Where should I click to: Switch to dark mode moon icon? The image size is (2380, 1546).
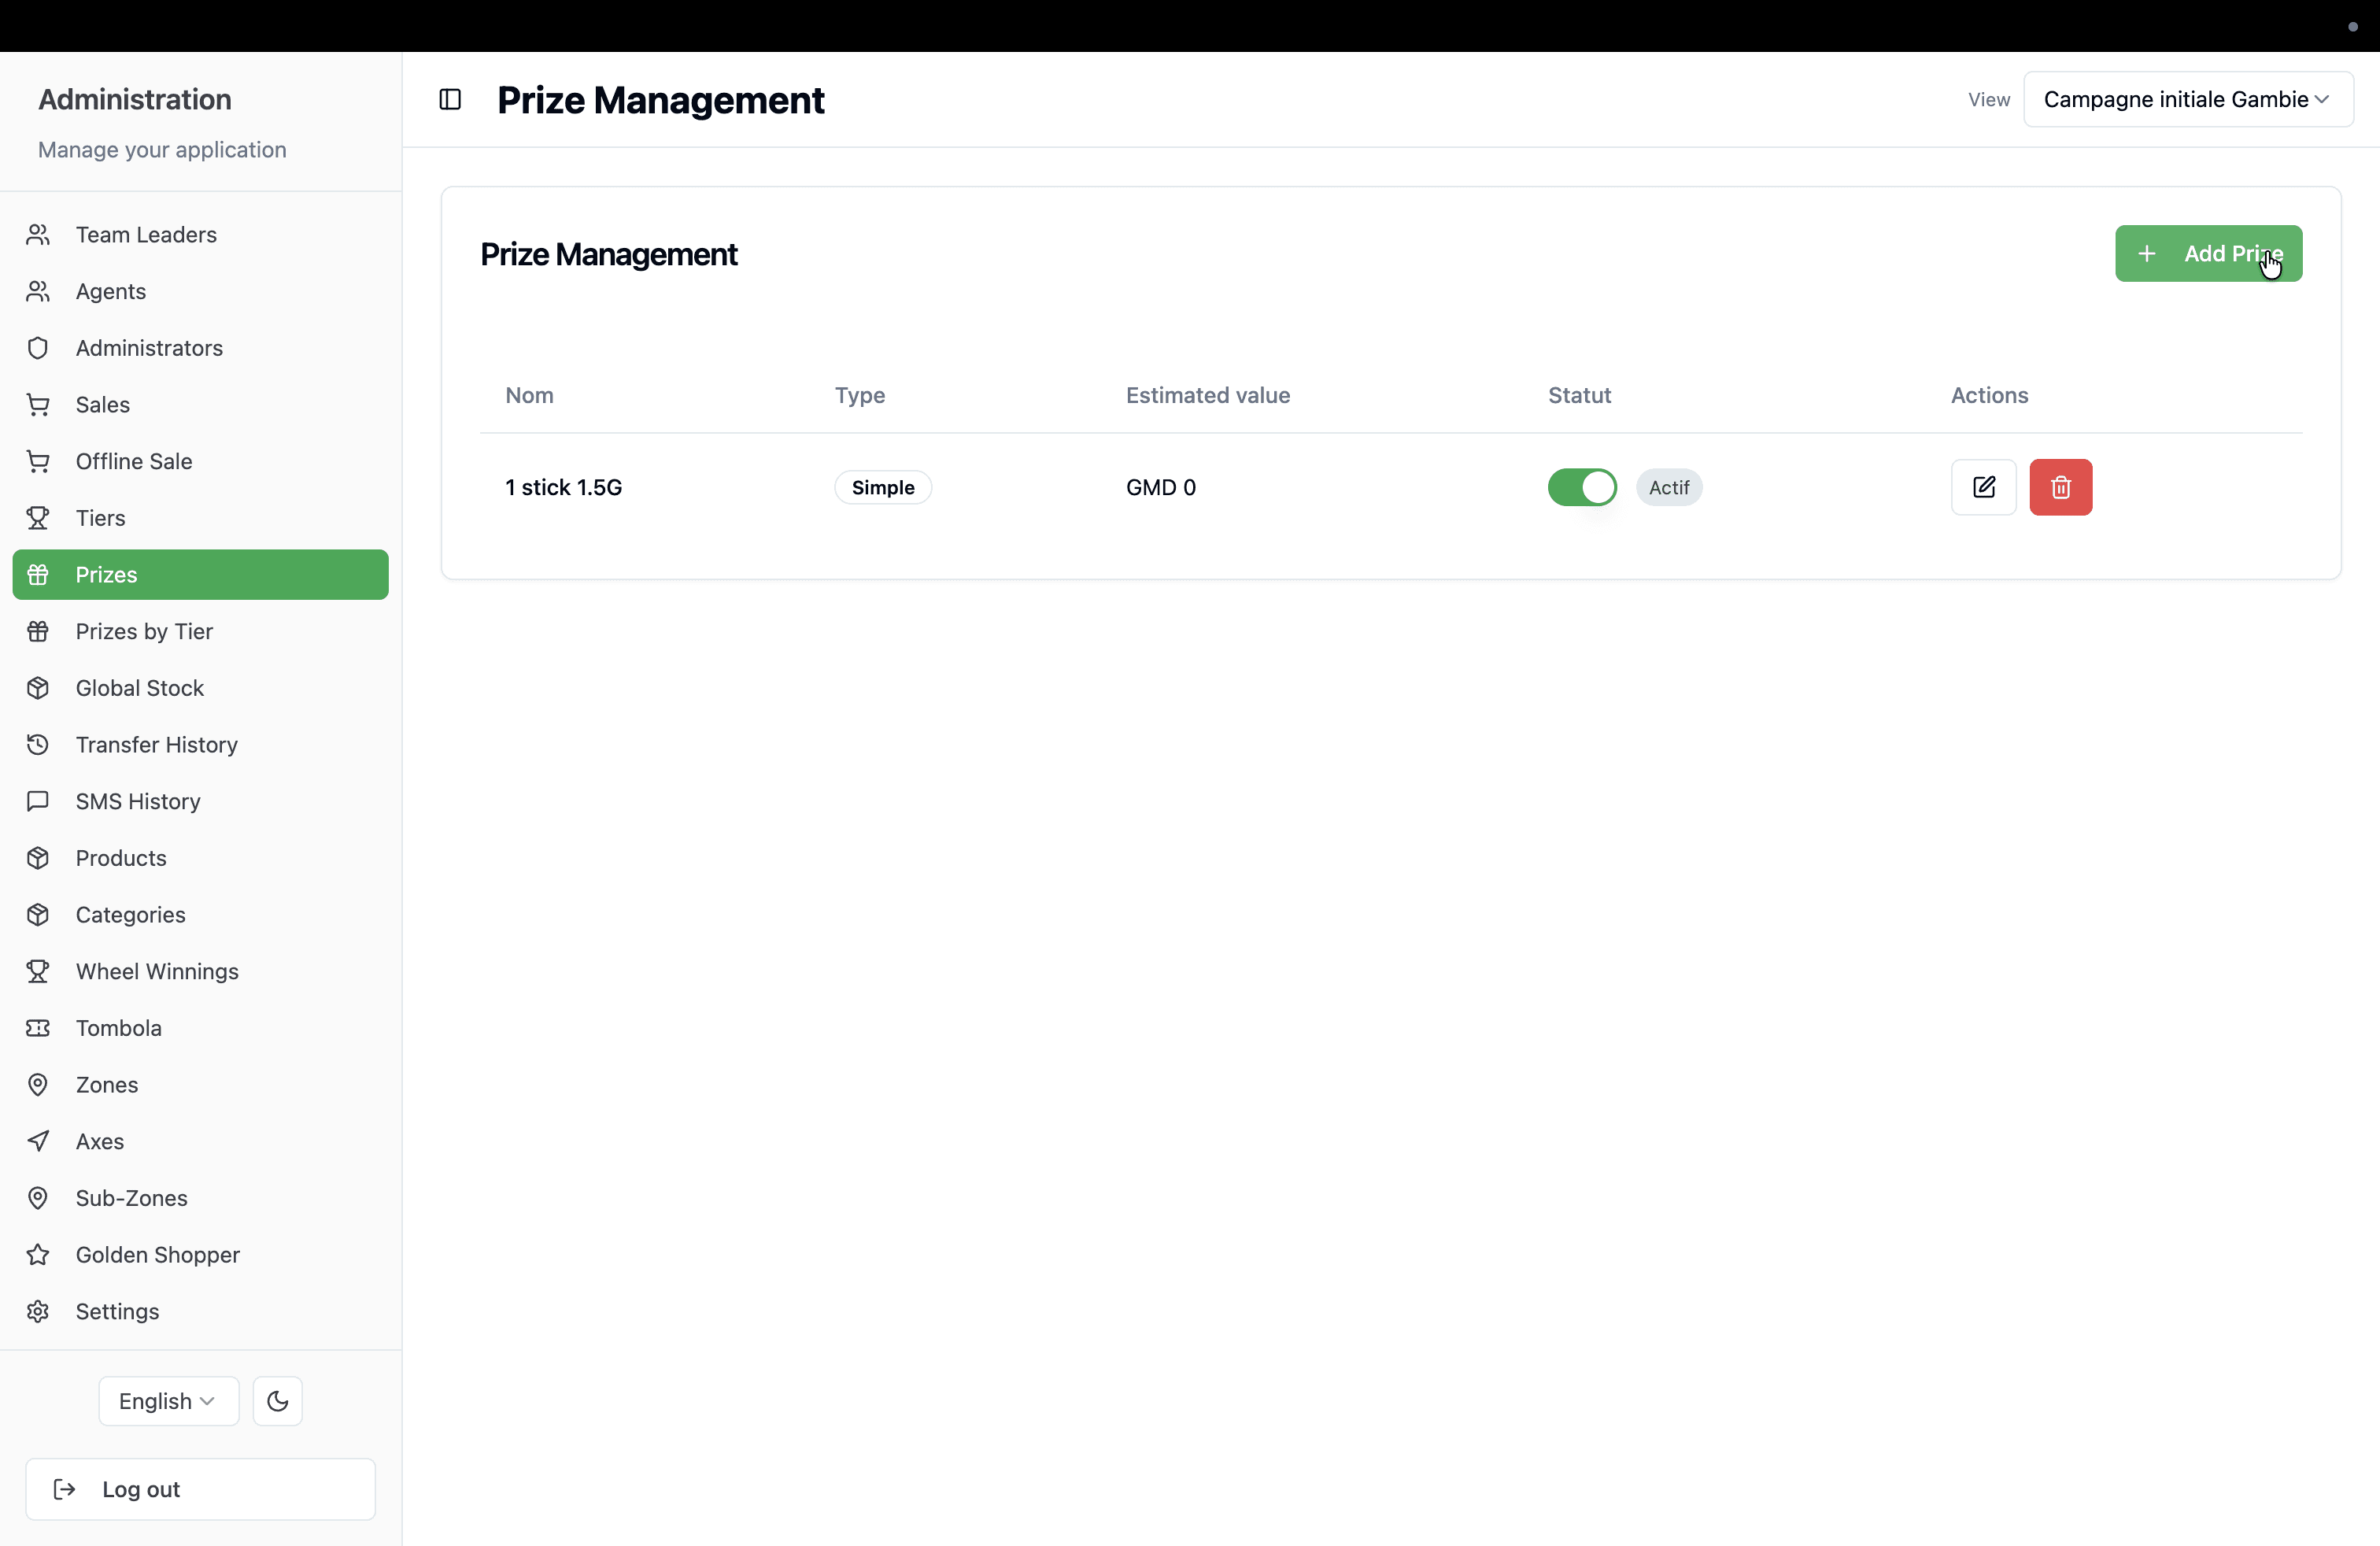(278, 1400)
